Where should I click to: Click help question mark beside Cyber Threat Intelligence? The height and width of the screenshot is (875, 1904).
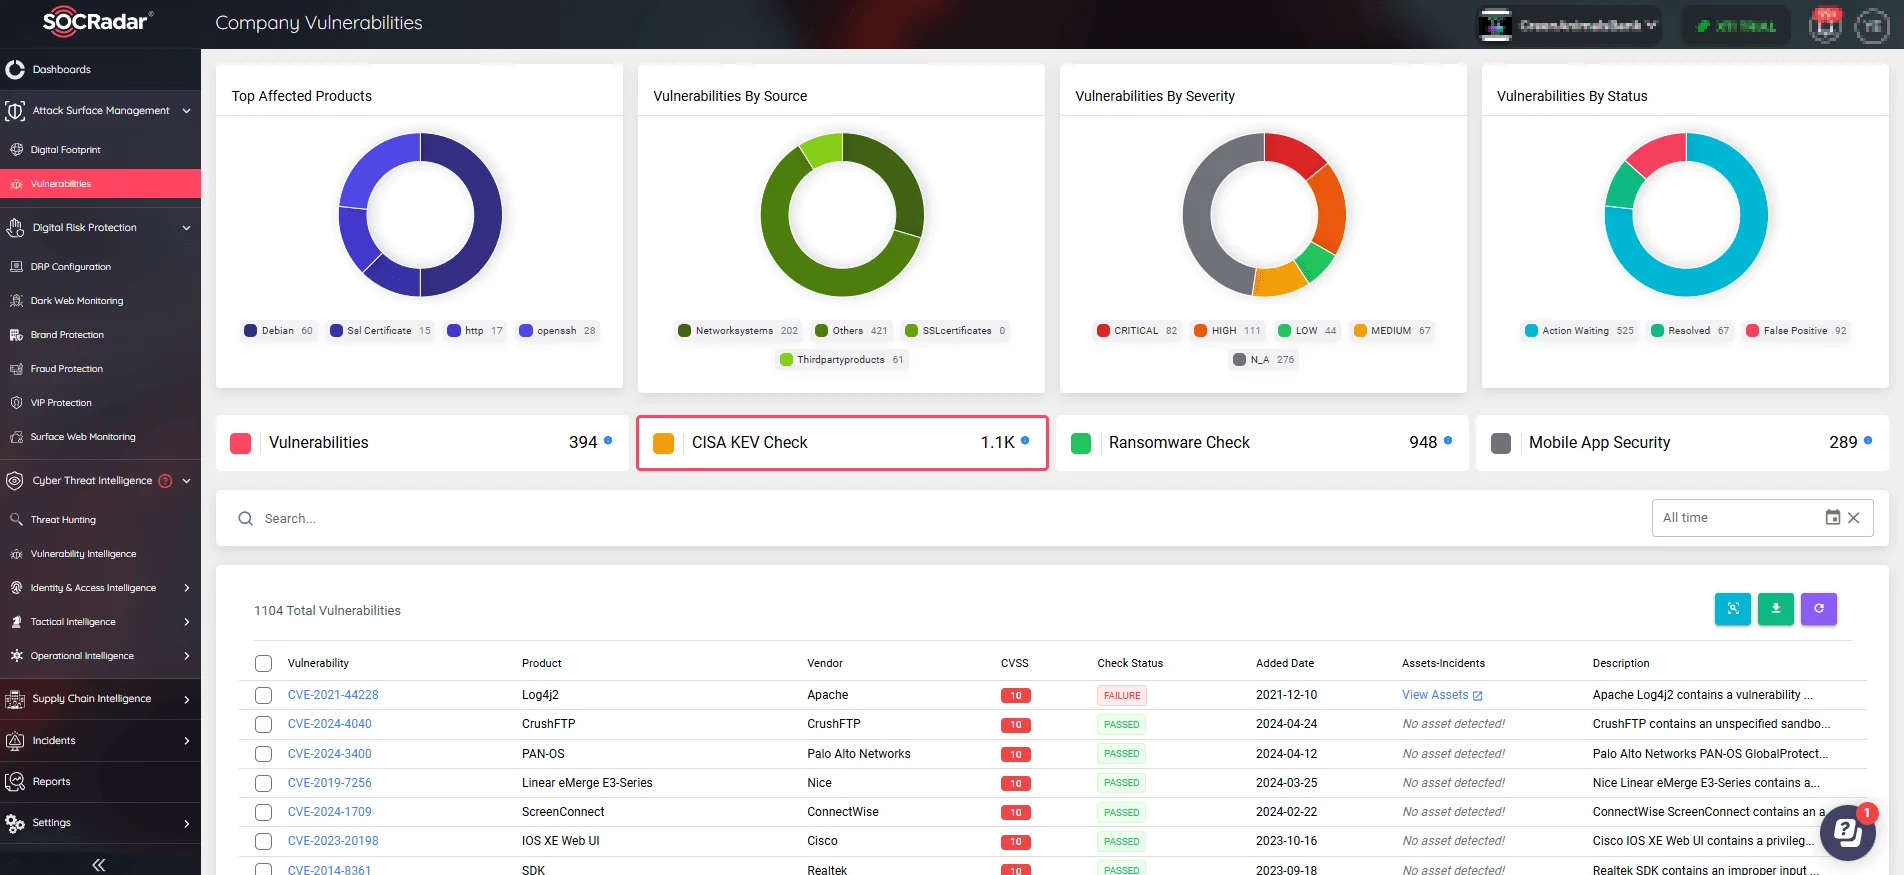pos(166,481)
